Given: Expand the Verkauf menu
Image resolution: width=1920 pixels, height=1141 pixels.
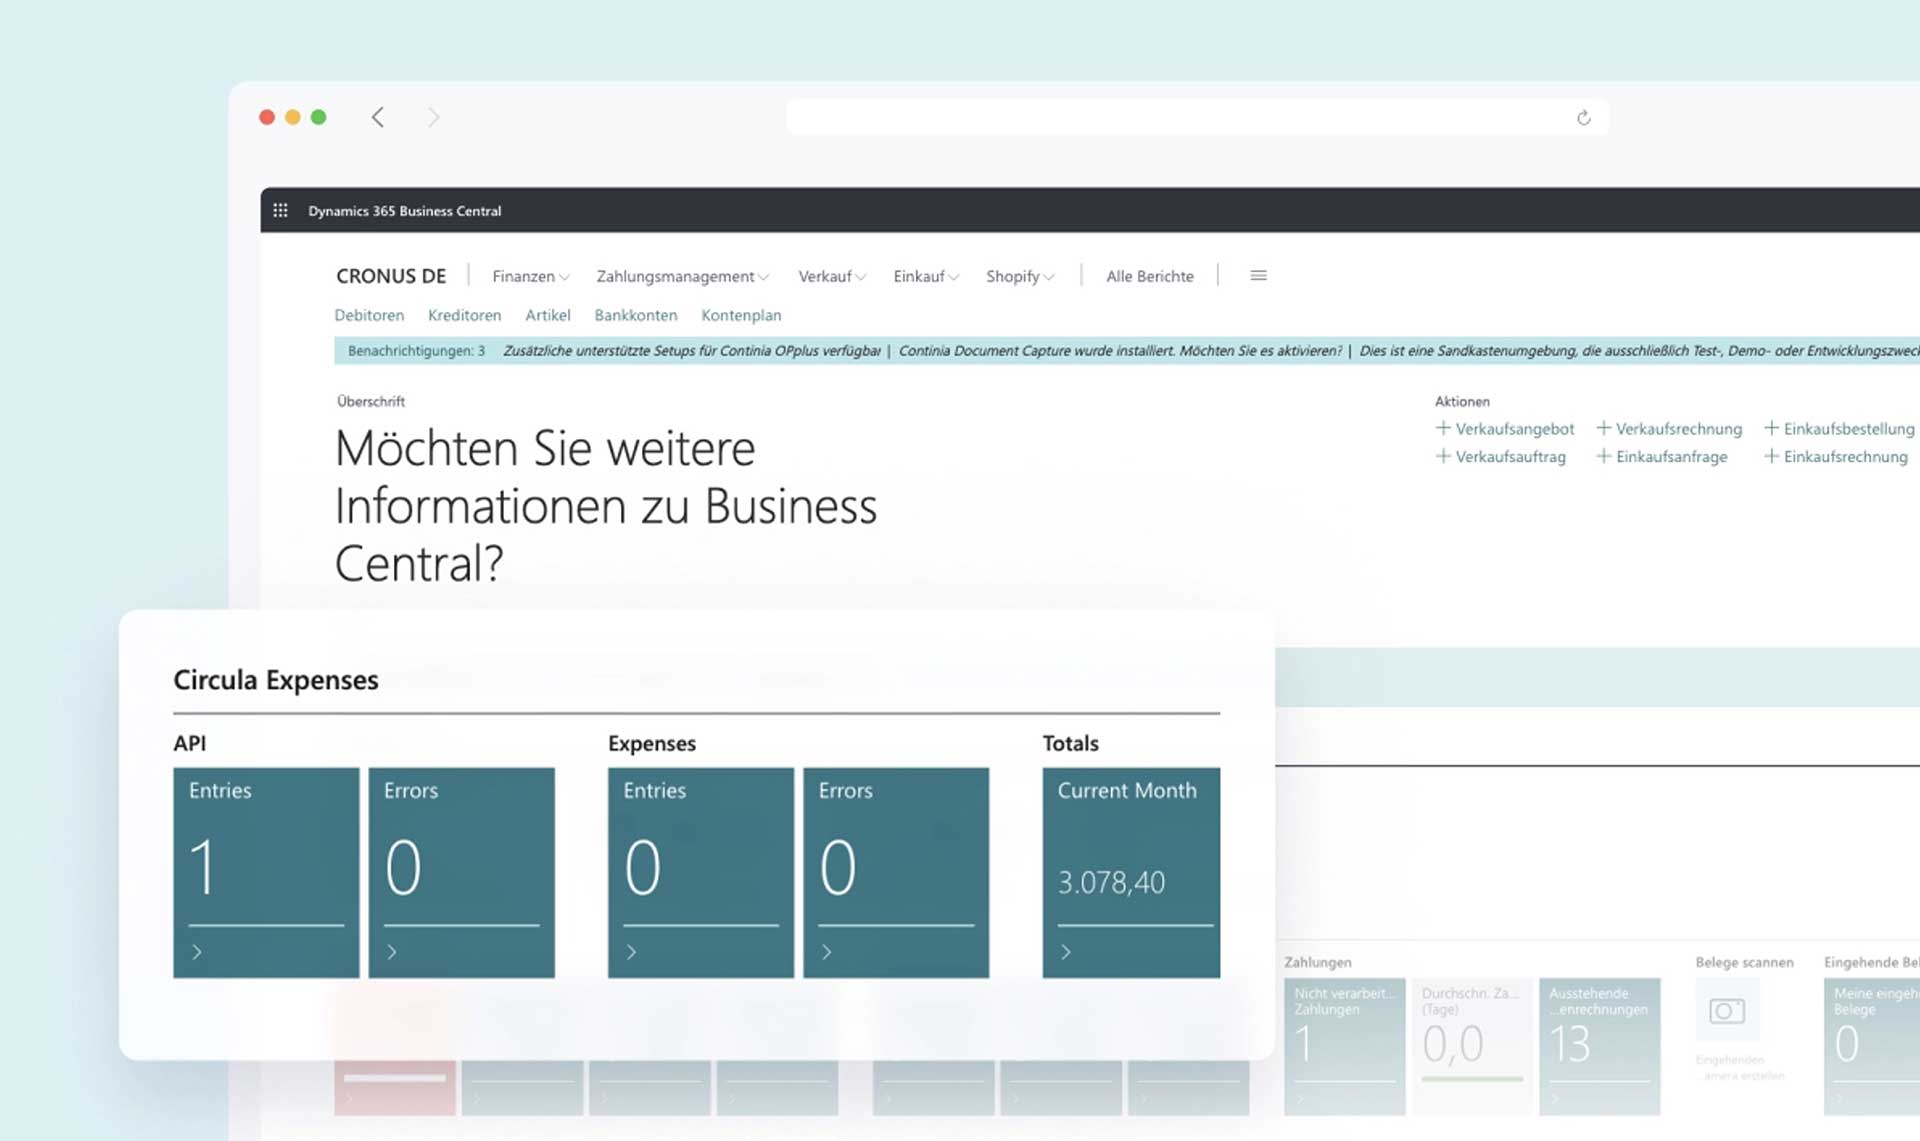Looking at the screenshot, I should (x=832, y=276).
